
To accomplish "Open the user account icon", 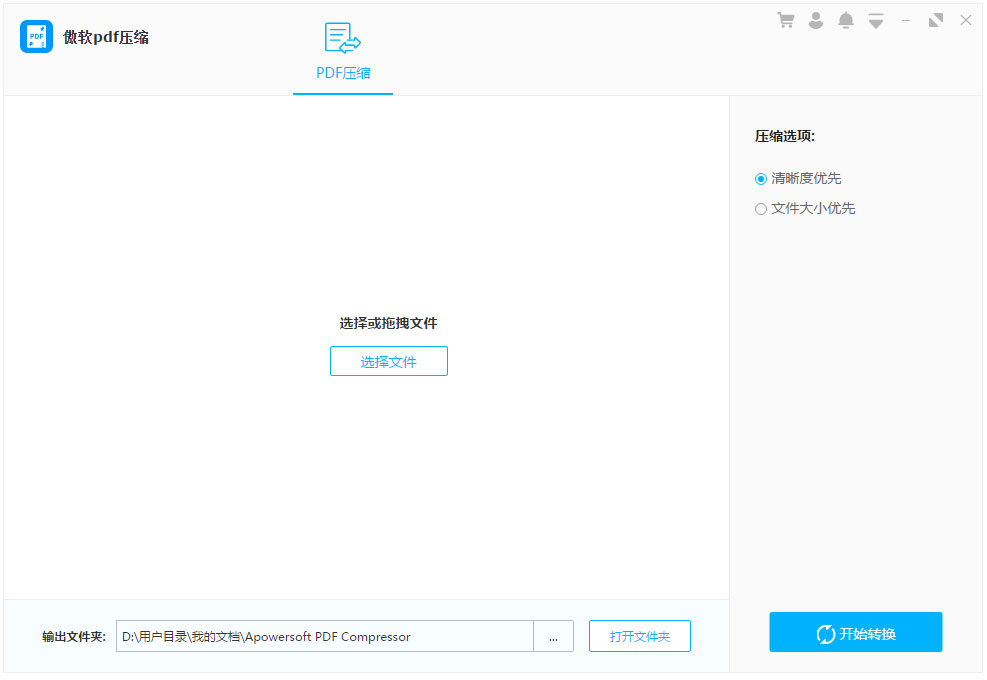I will pyautogui.click(x=816, y=19).
